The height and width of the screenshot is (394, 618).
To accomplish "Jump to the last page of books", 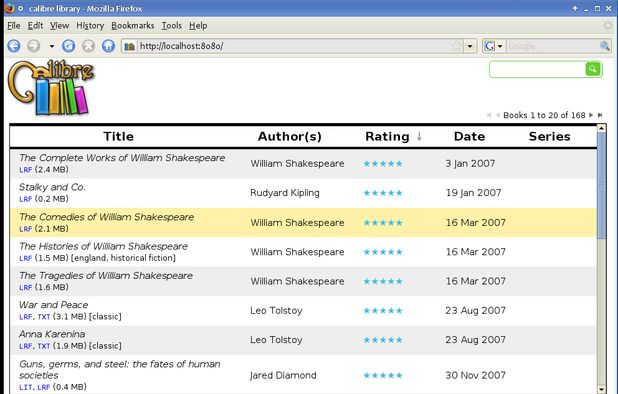I will pyautogui.click(x=600, y=115).
